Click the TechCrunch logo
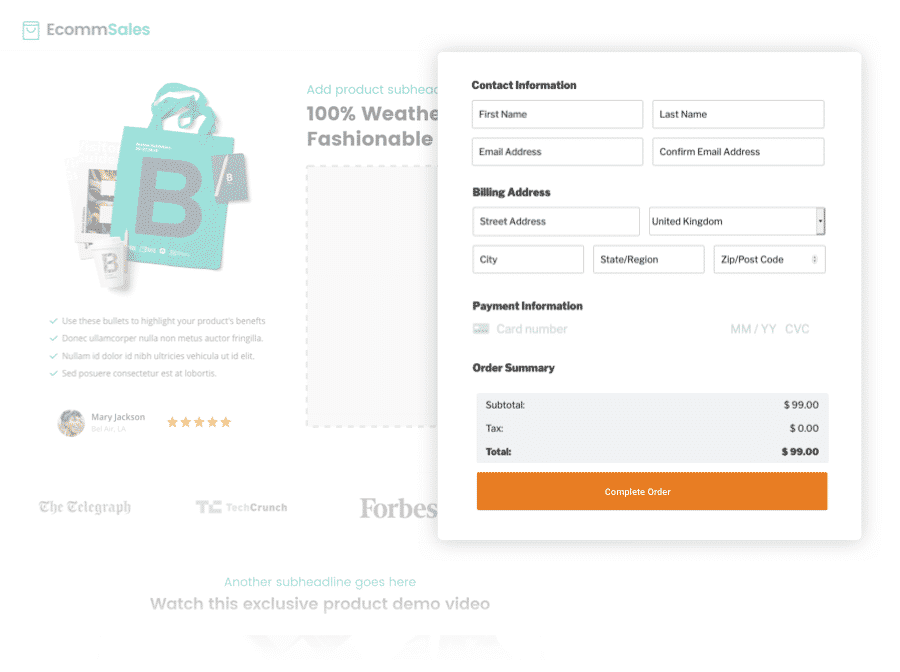Viewport: 900px width, 672px height. [241, 507]
